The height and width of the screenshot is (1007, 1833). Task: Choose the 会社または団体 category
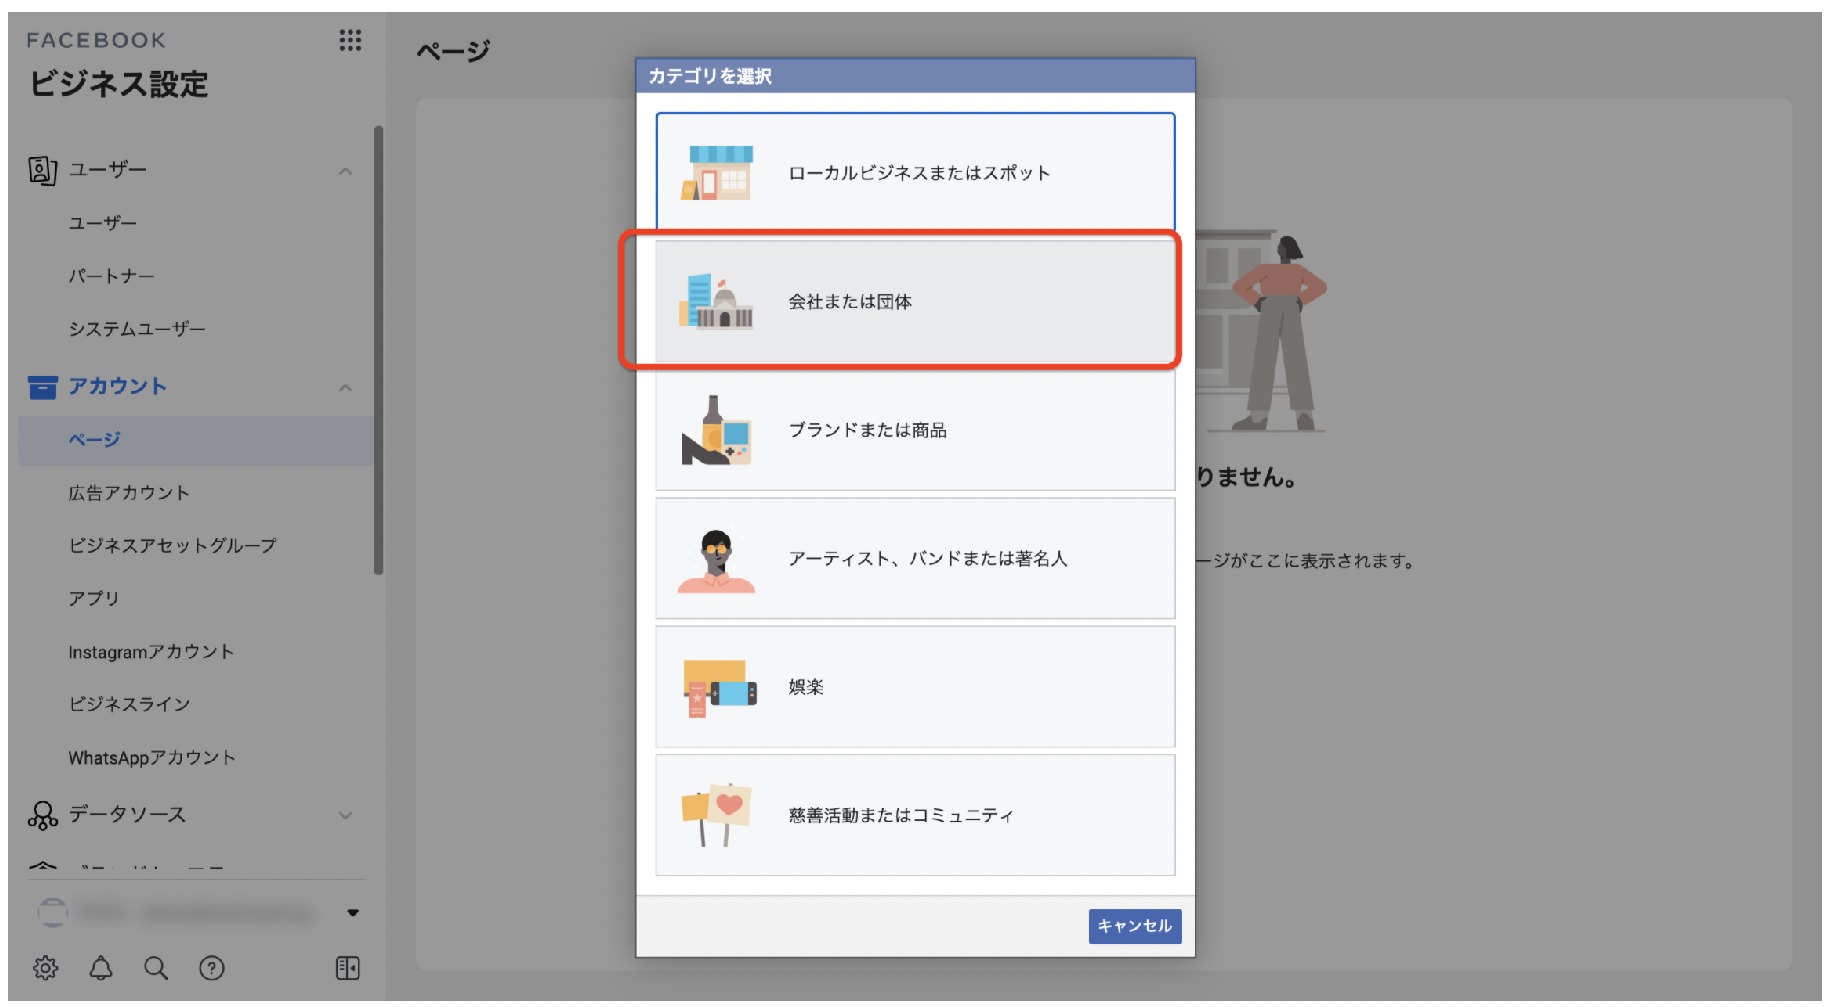point(914,302)
